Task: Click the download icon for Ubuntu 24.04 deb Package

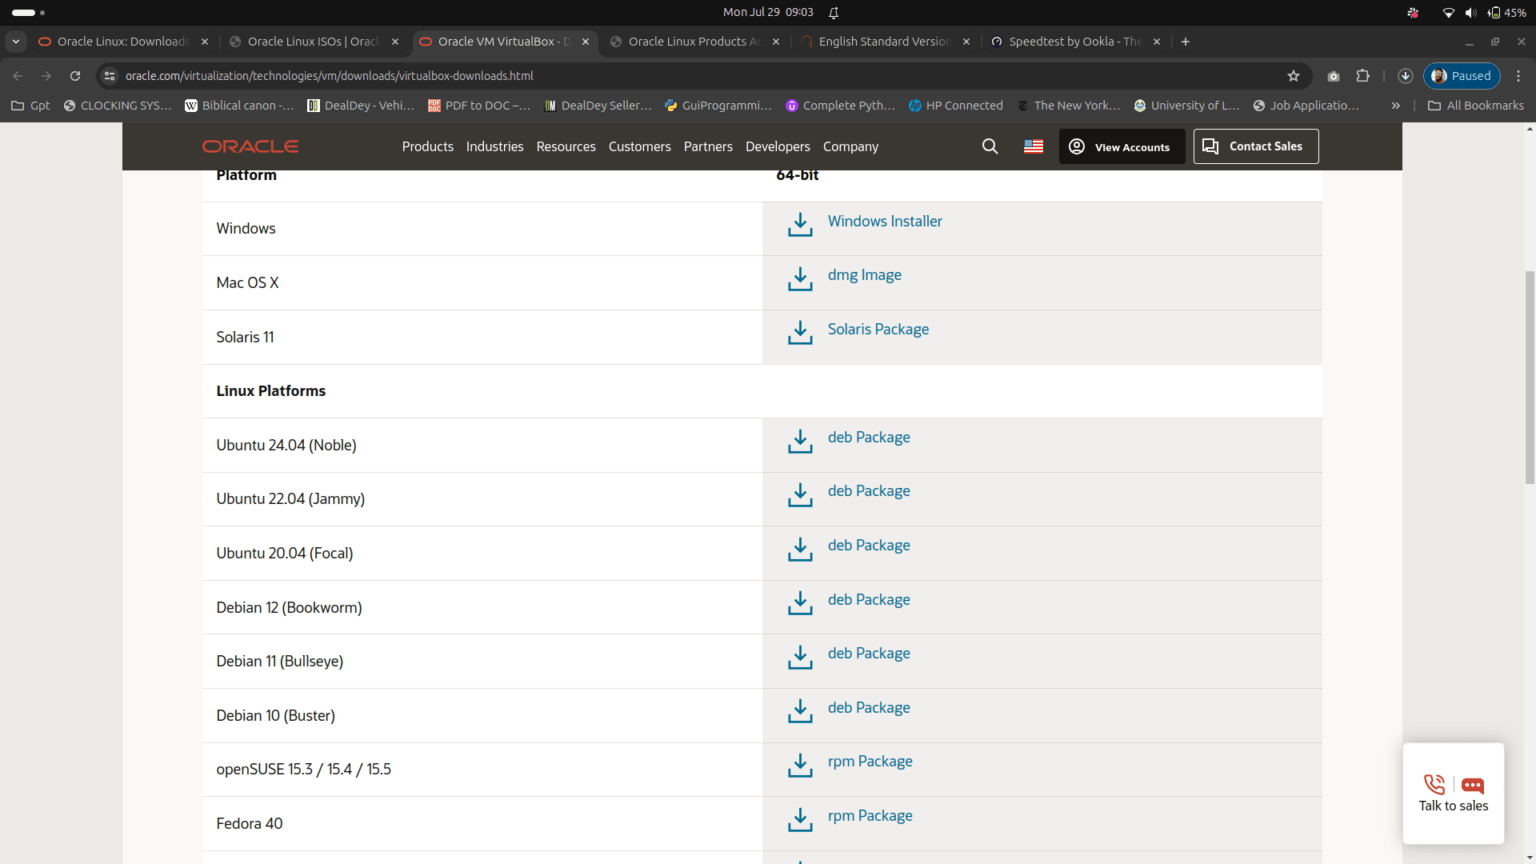Action: pyautogui.click(x=800, y=441)
